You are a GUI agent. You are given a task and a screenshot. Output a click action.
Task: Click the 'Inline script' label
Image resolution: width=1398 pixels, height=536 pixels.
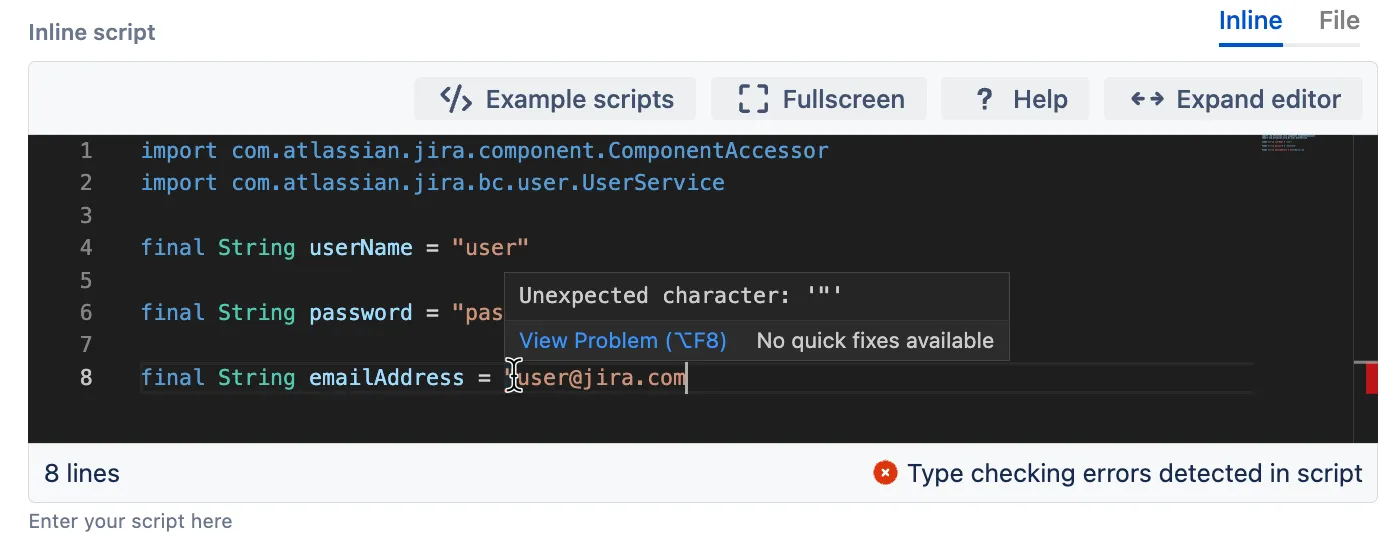(92, 32)
